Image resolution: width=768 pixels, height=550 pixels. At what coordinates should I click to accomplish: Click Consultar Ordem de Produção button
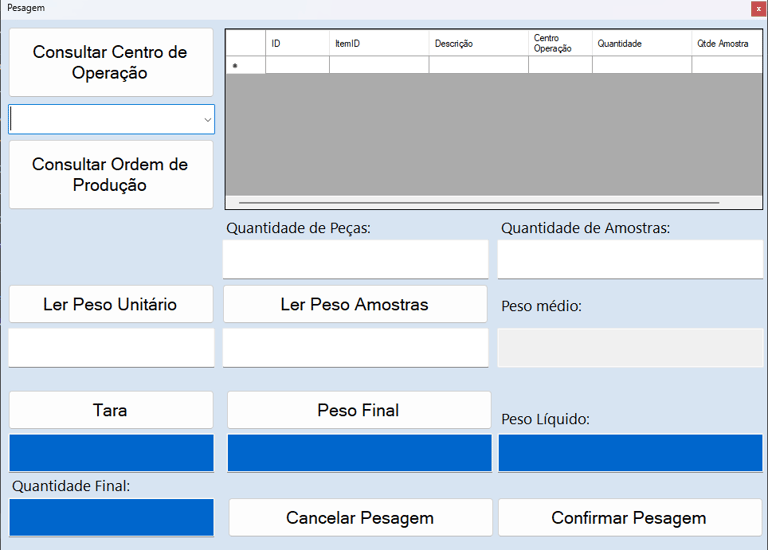click(x=111, y=174)
